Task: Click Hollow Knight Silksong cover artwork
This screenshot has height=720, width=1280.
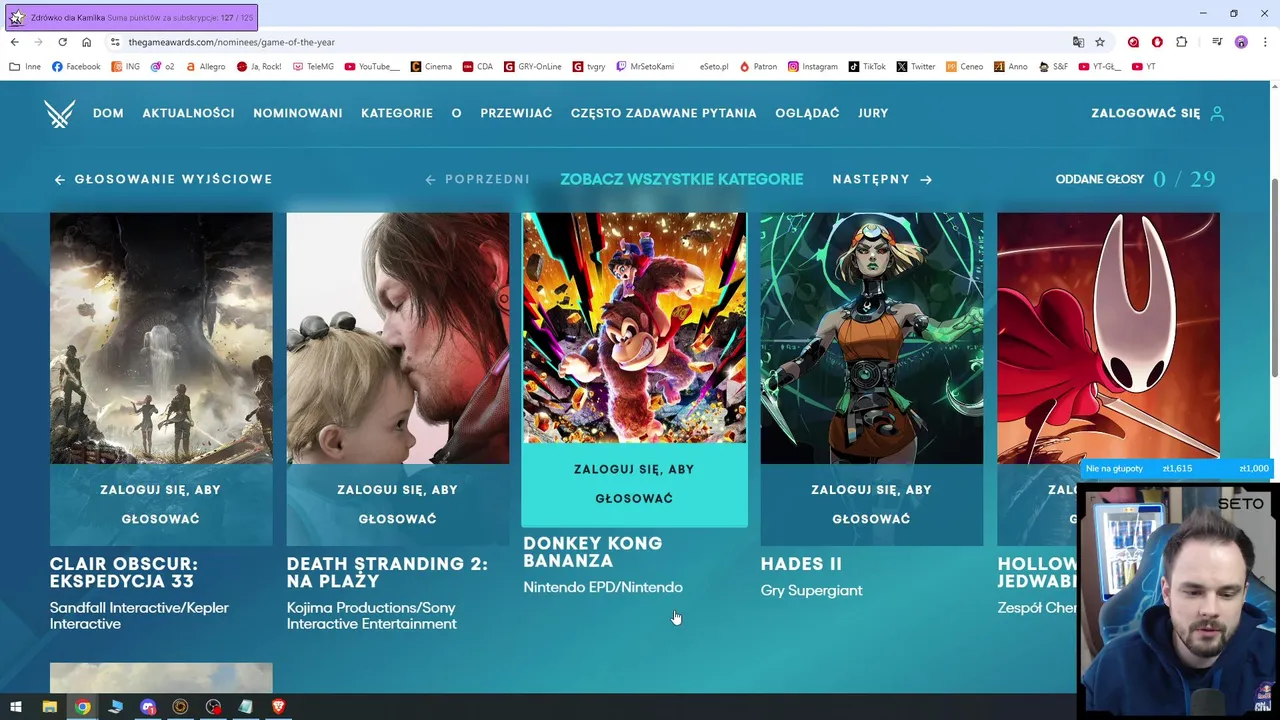Action: (1108, 338)
